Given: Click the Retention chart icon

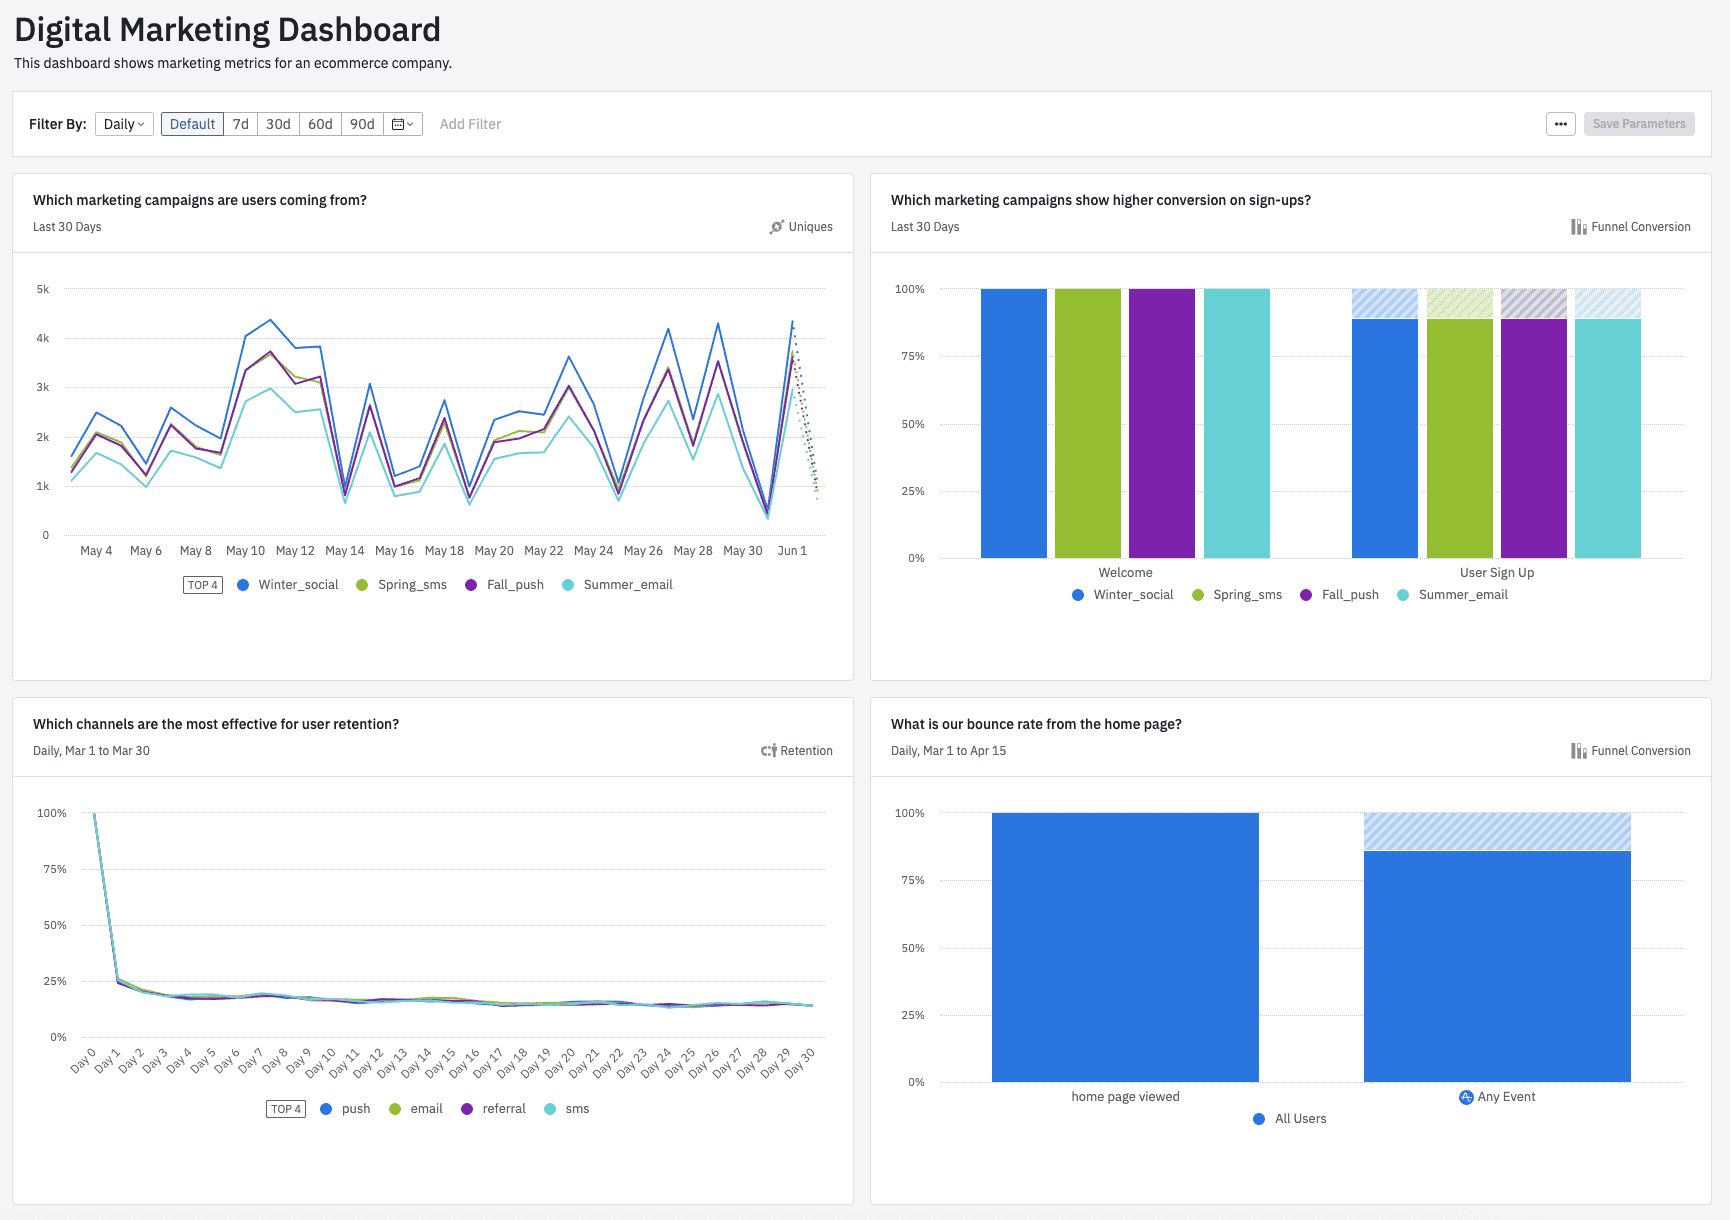Looking at the screenshot, I should (x=767, y=750).
